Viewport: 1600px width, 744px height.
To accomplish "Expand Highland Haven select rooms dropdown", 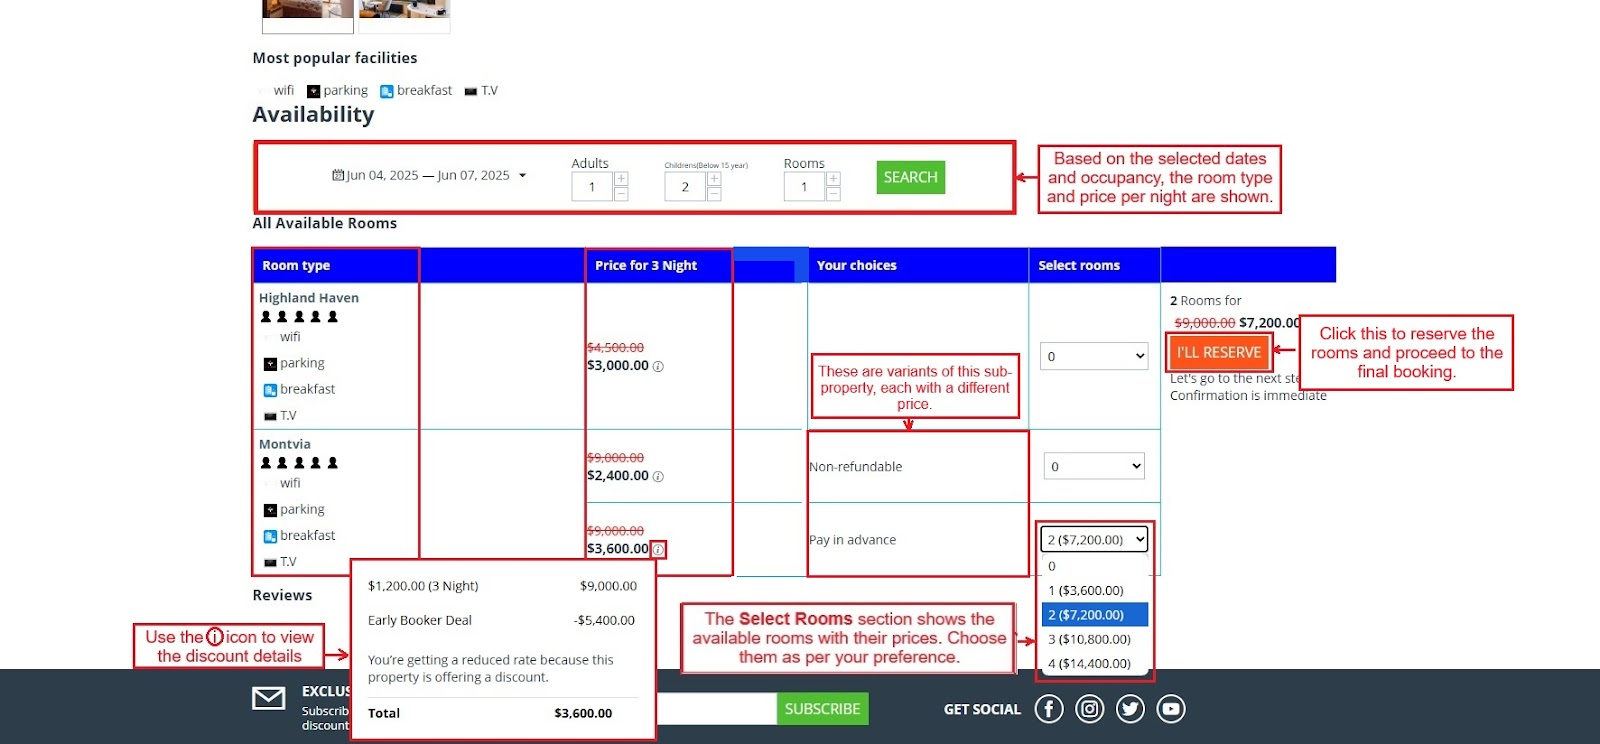I will click(x=1094, y=357).
